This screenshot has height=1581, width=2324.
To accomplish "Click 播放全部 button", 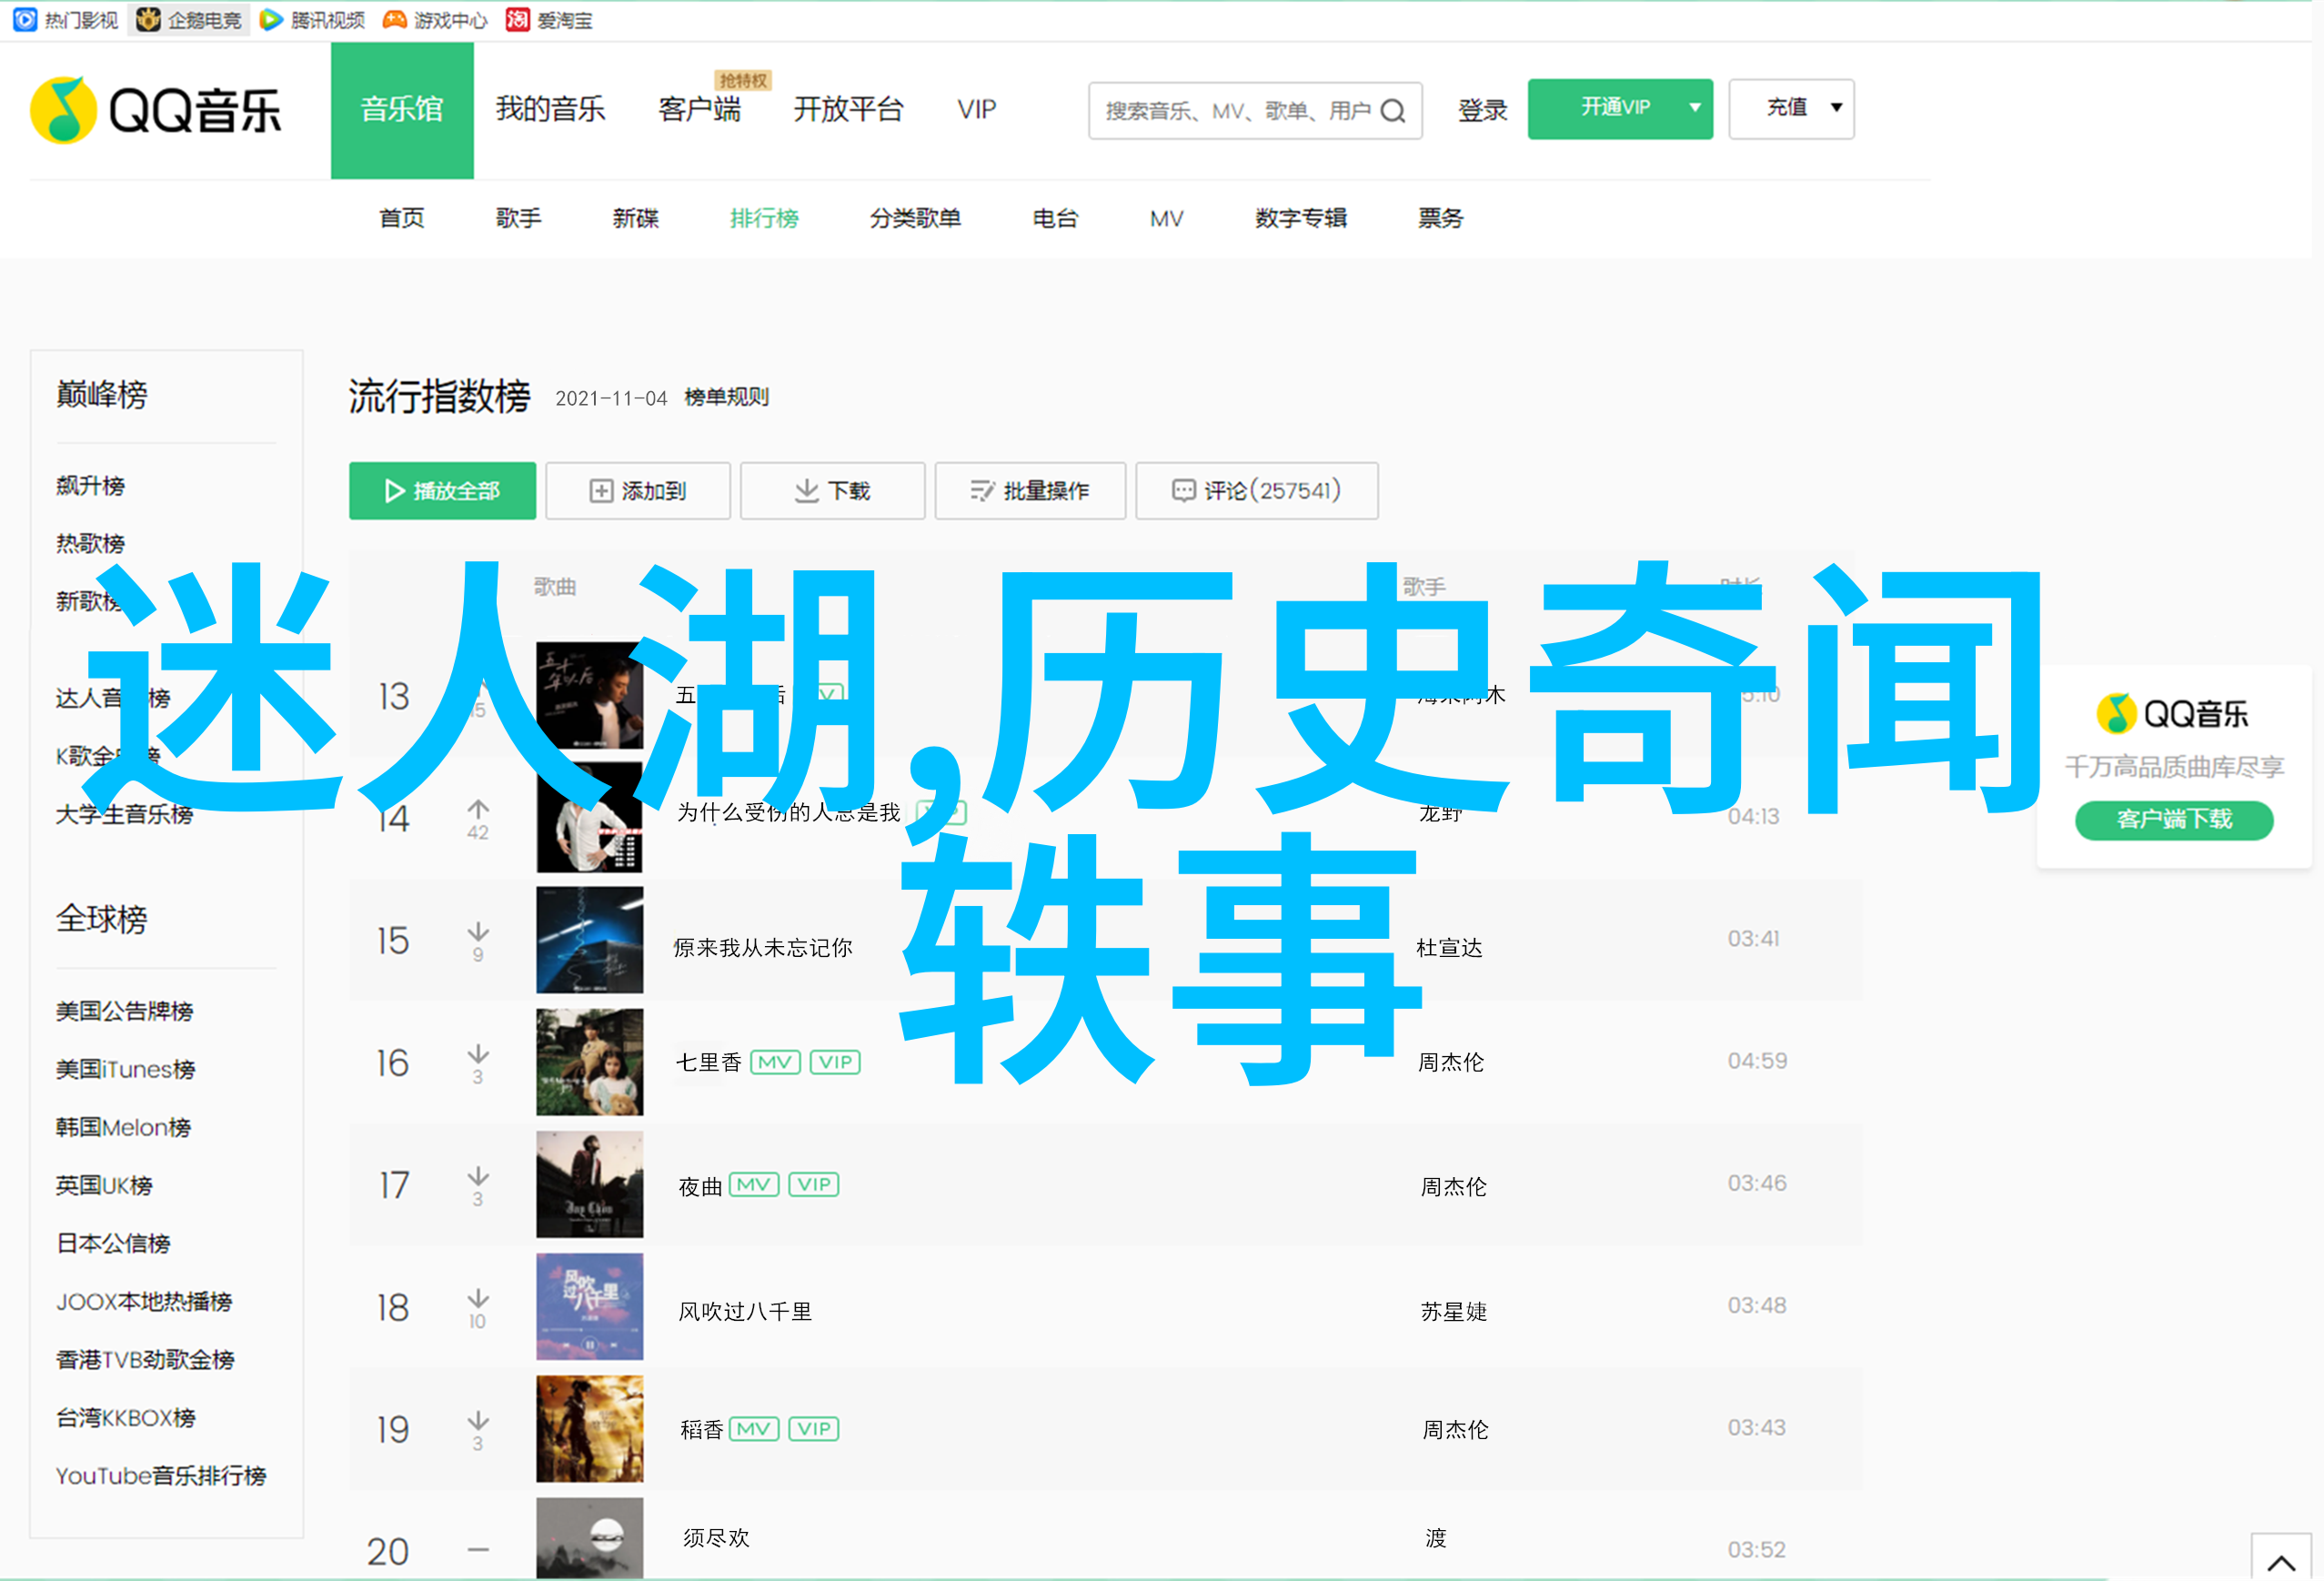I will tap(442, 491).
